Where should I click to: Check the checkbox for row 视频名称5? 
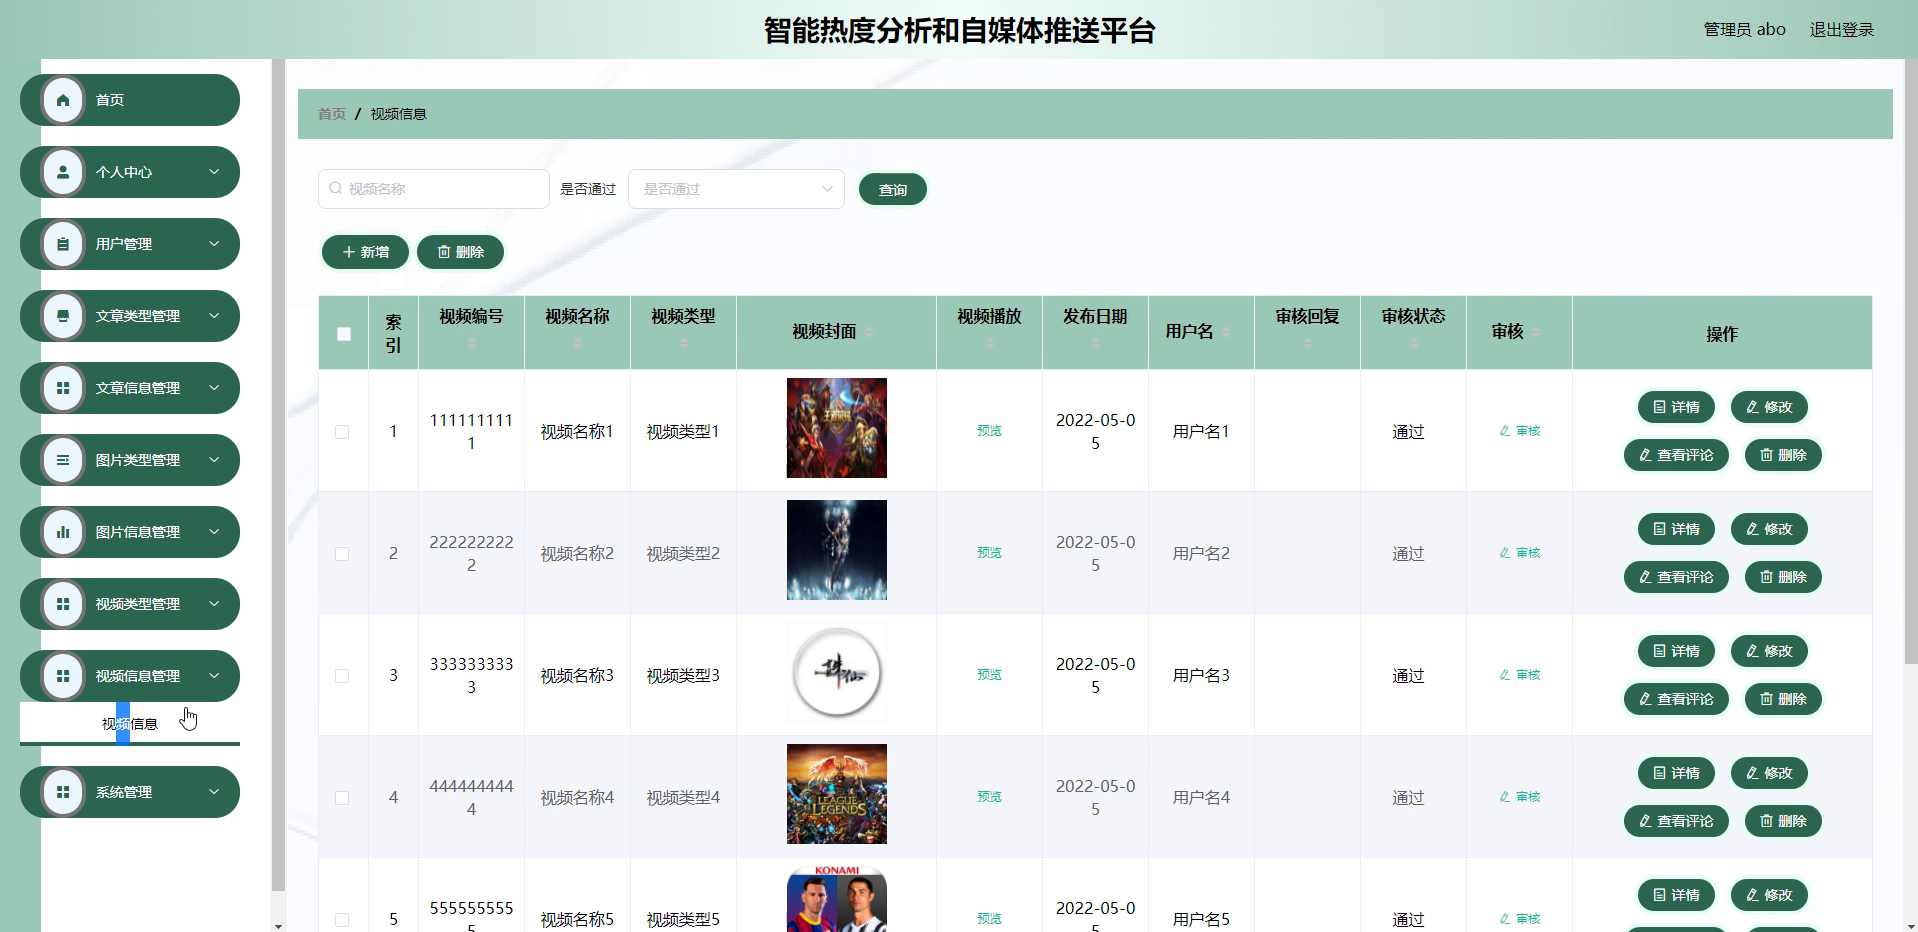342,920
